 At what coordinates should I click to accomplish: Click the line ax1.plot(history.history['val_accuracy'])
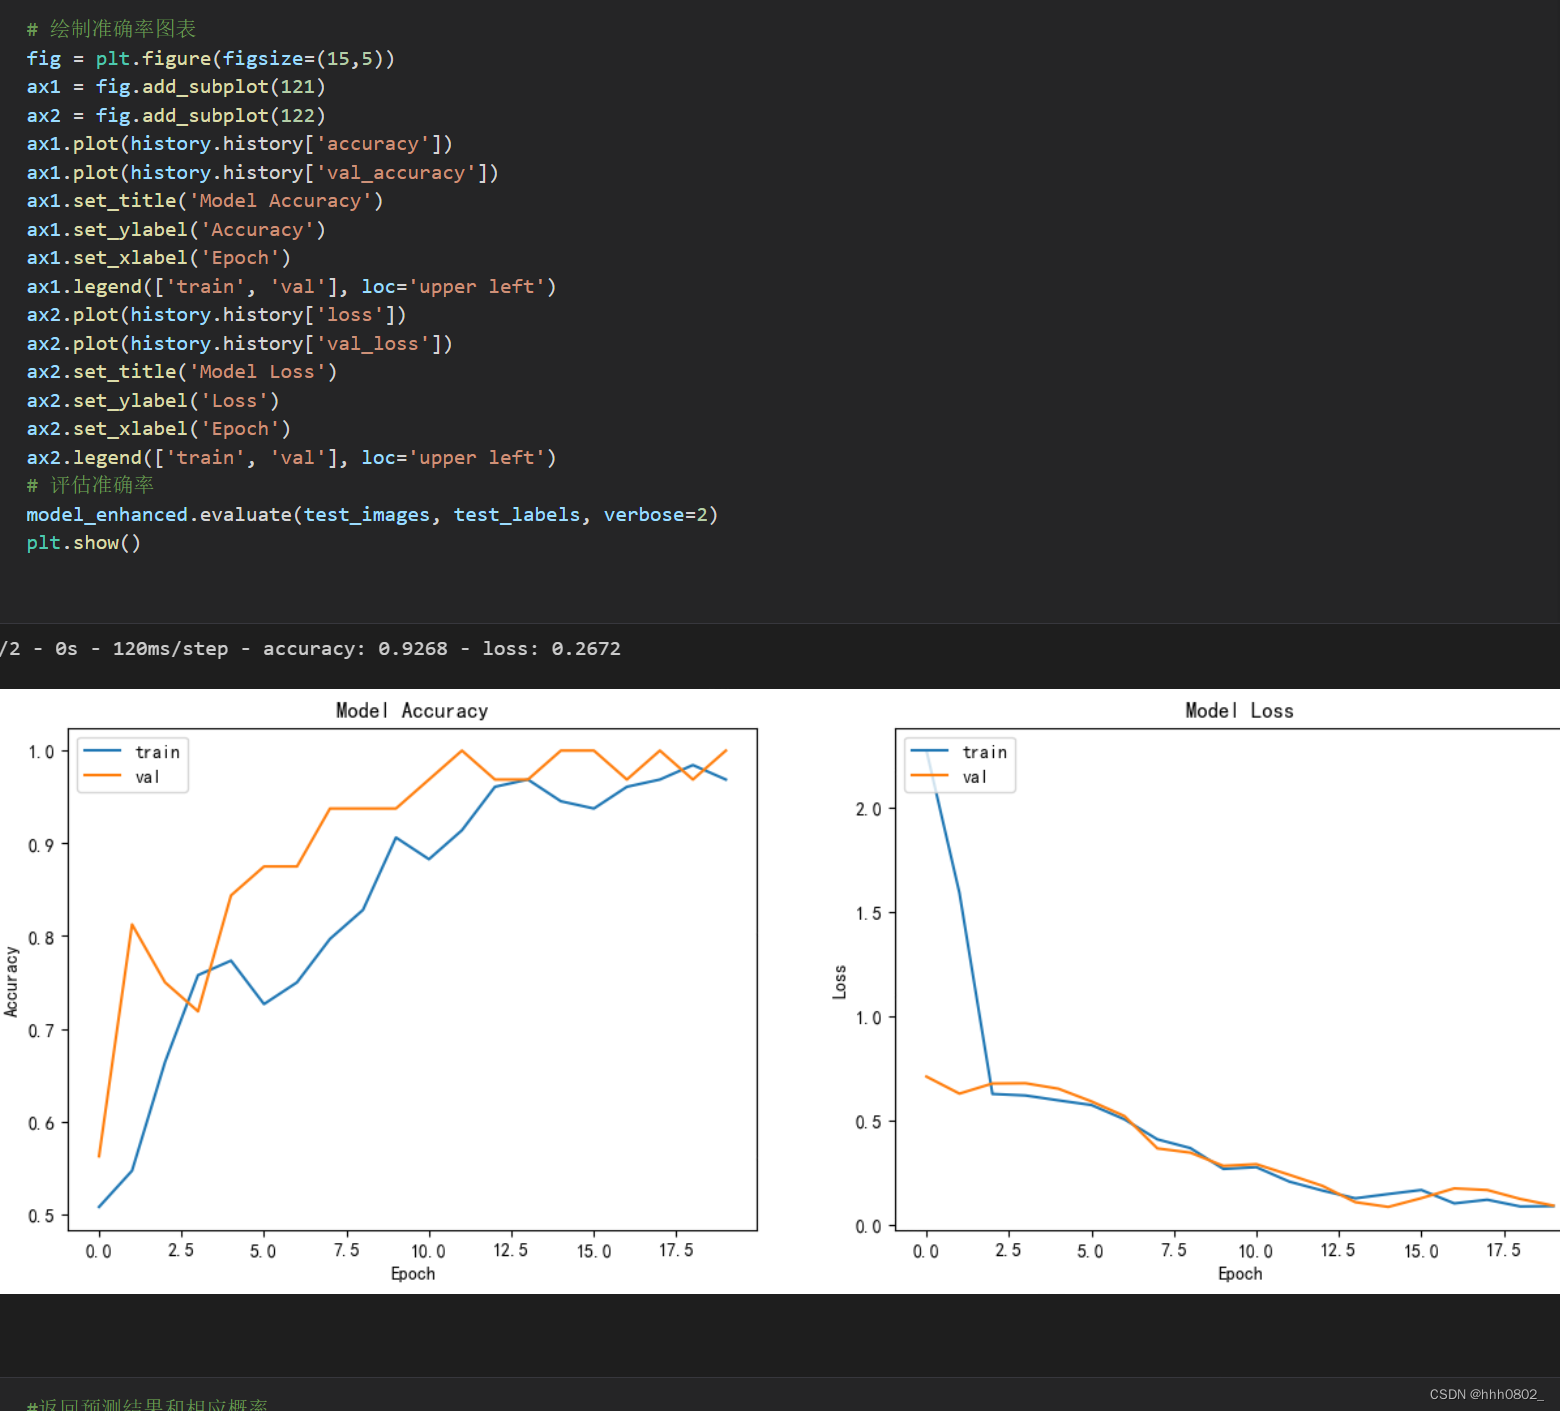[x=262, y=173]
